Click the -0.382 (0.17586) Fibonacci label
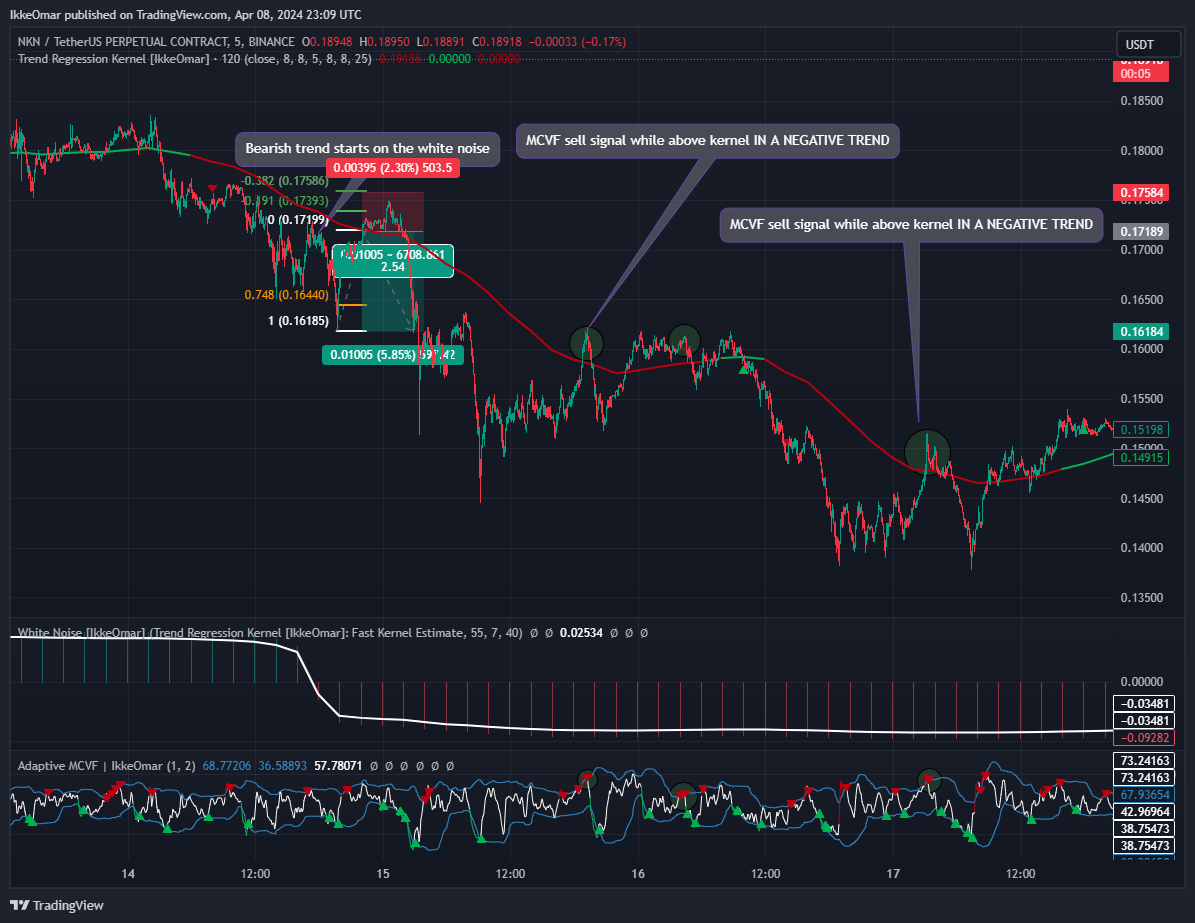The height and width of the screenshot is (923, 1195). pos(285,181)
